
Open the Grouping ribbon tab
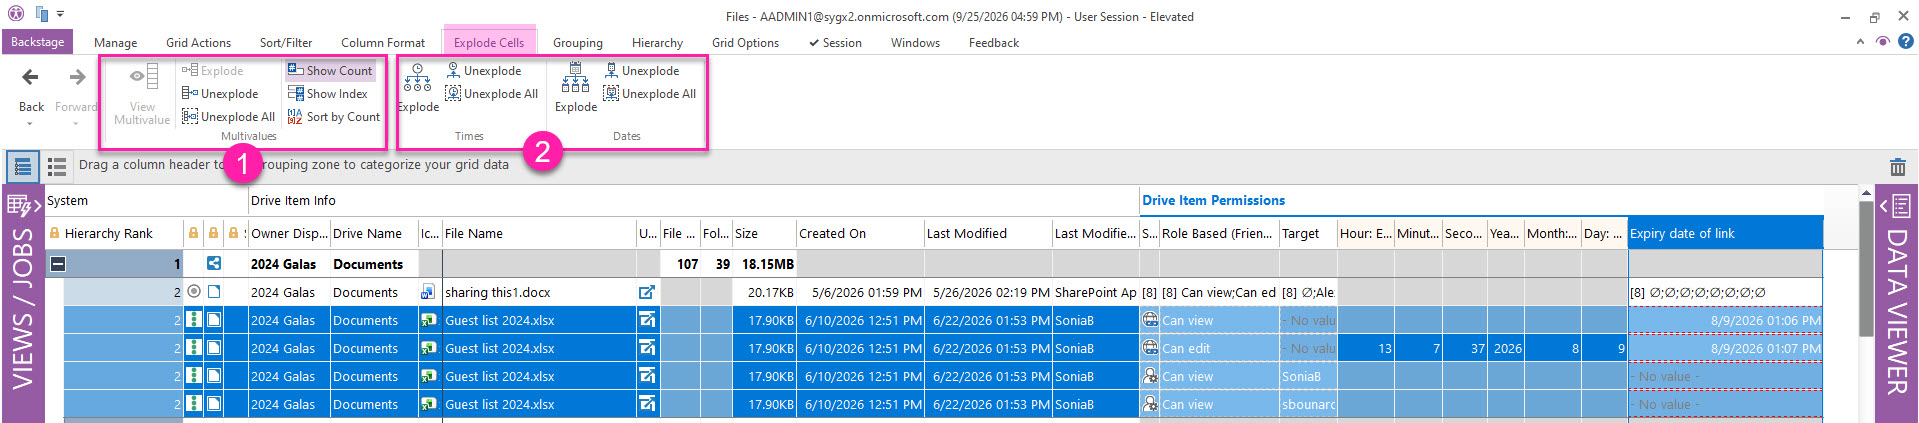[578, 43]
